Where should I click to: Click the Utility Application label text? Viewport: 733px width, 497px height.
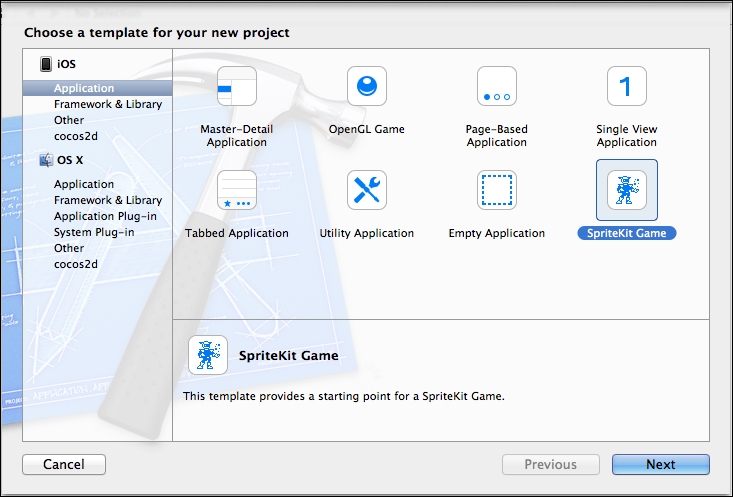click(x=366, y=233)
